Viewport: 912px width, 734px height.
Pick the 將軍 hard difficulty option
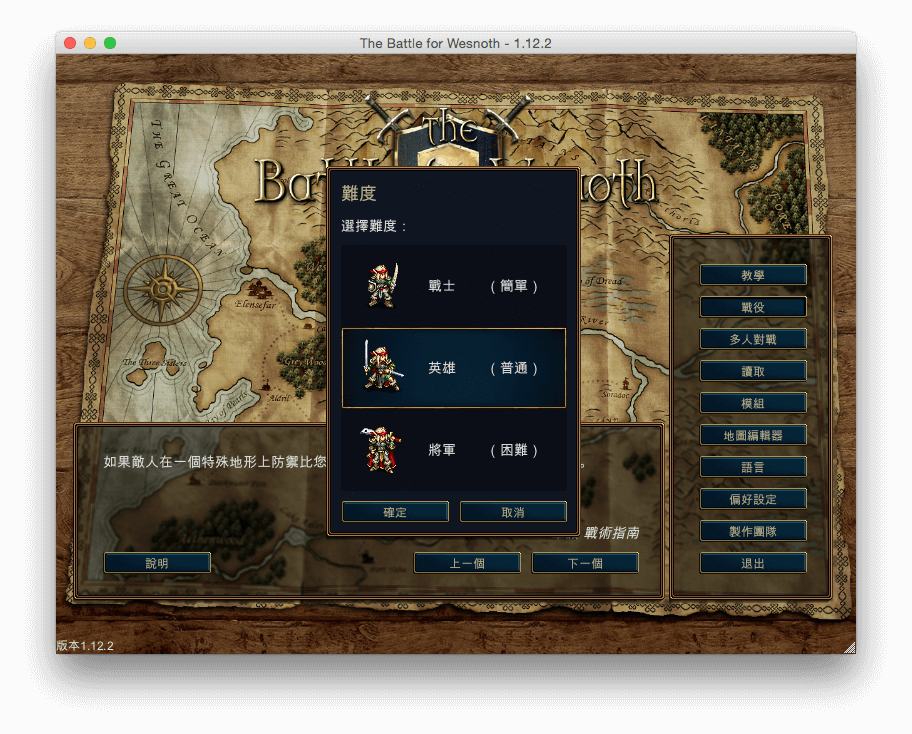454,450
